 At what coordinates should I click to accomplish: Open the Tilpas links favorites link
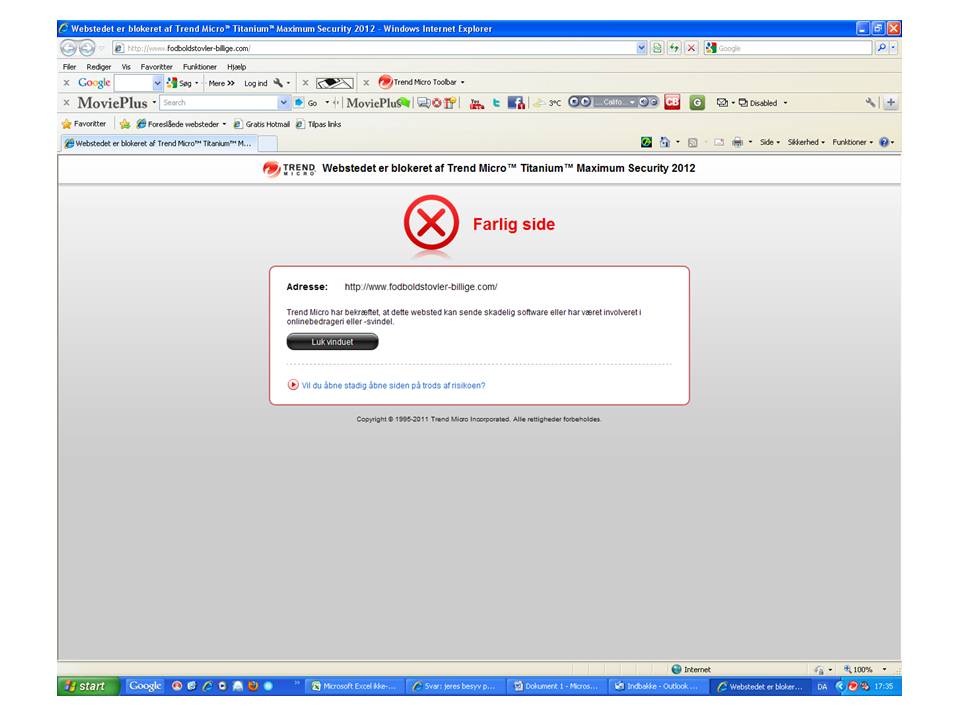coord(318,124)
